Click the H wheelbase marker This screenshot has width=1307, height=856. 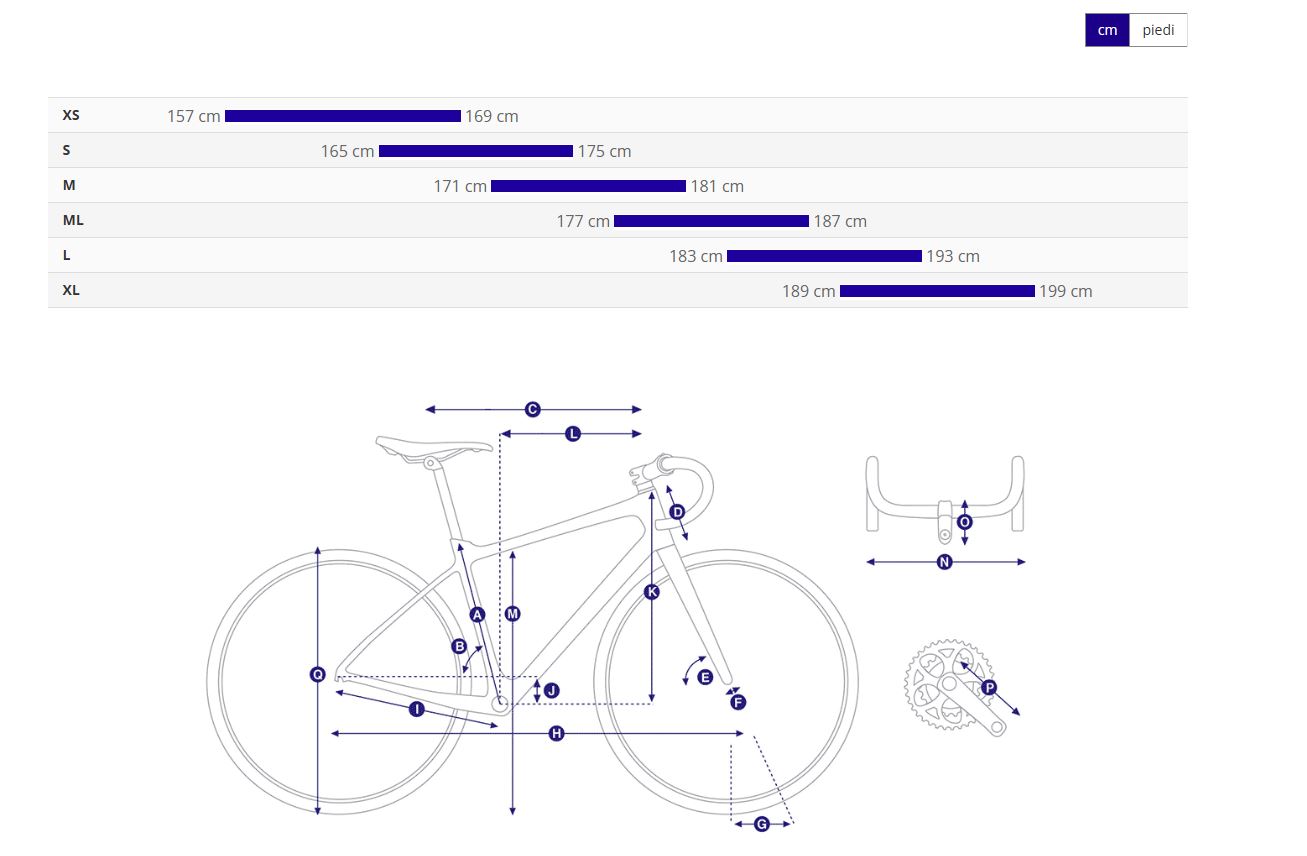click(x=557, y=734)
